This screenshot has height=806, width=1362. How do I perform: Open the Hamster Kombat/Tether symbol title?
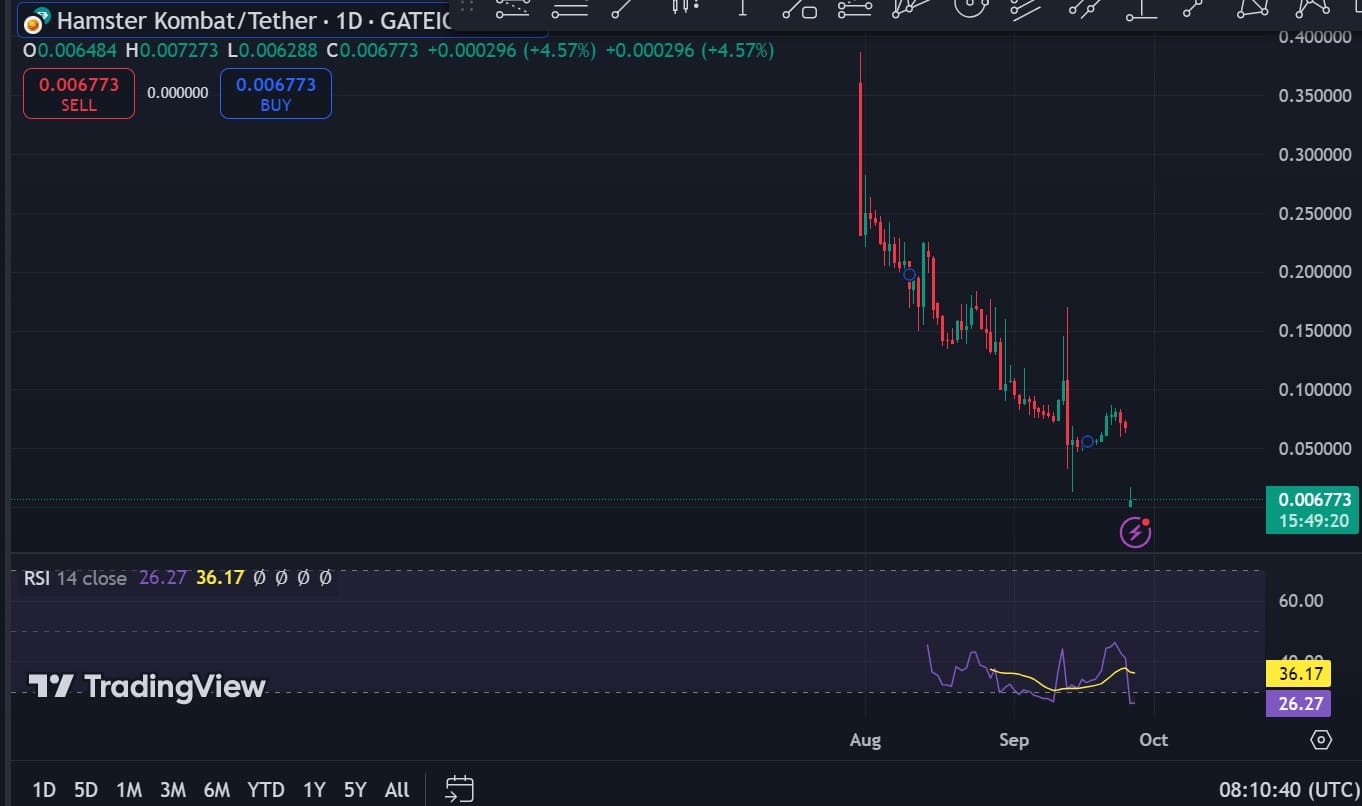tap(187, 20)
